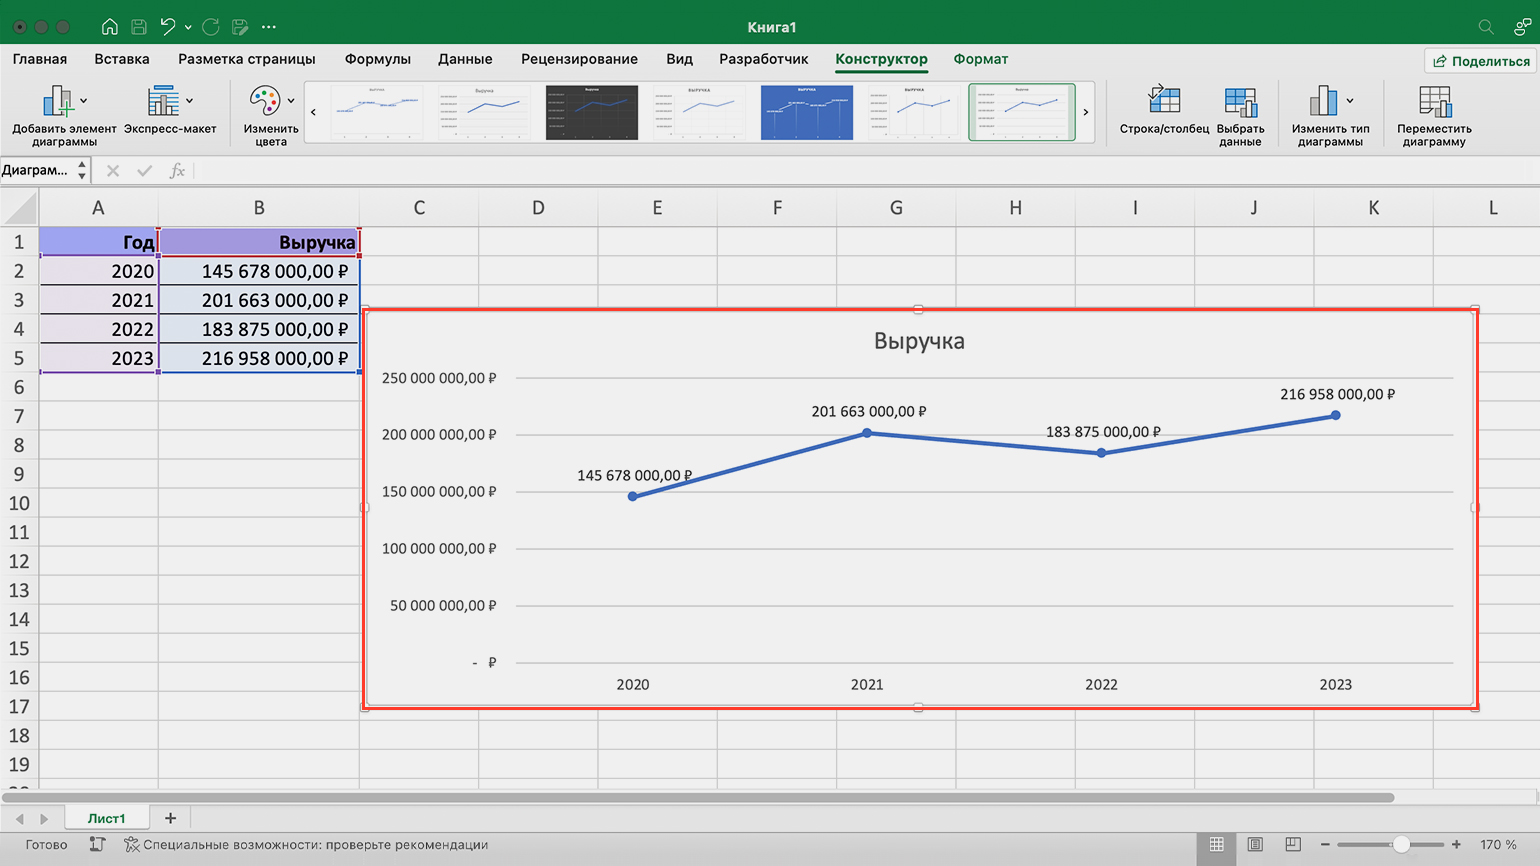Image resolution: width=1540 pixels, height=866 pixels.
Task: Select the Формат tab
Action: coord(981,59)
